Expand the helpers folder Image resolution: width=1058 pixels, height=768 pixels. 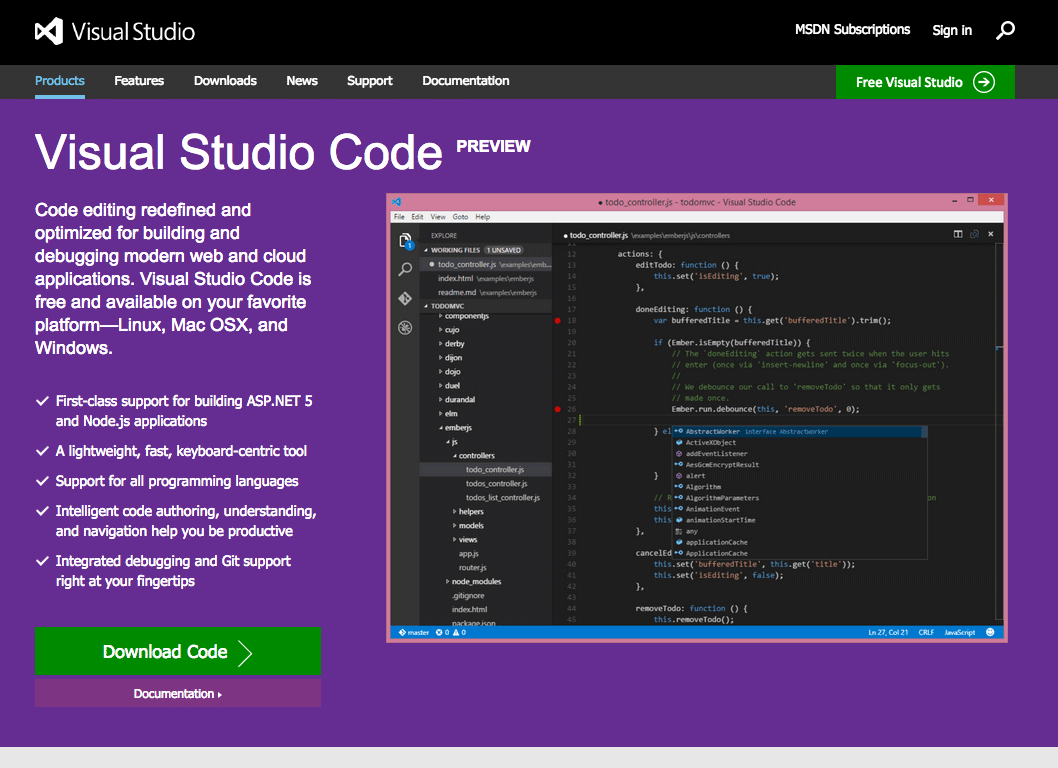click(468, 512)
